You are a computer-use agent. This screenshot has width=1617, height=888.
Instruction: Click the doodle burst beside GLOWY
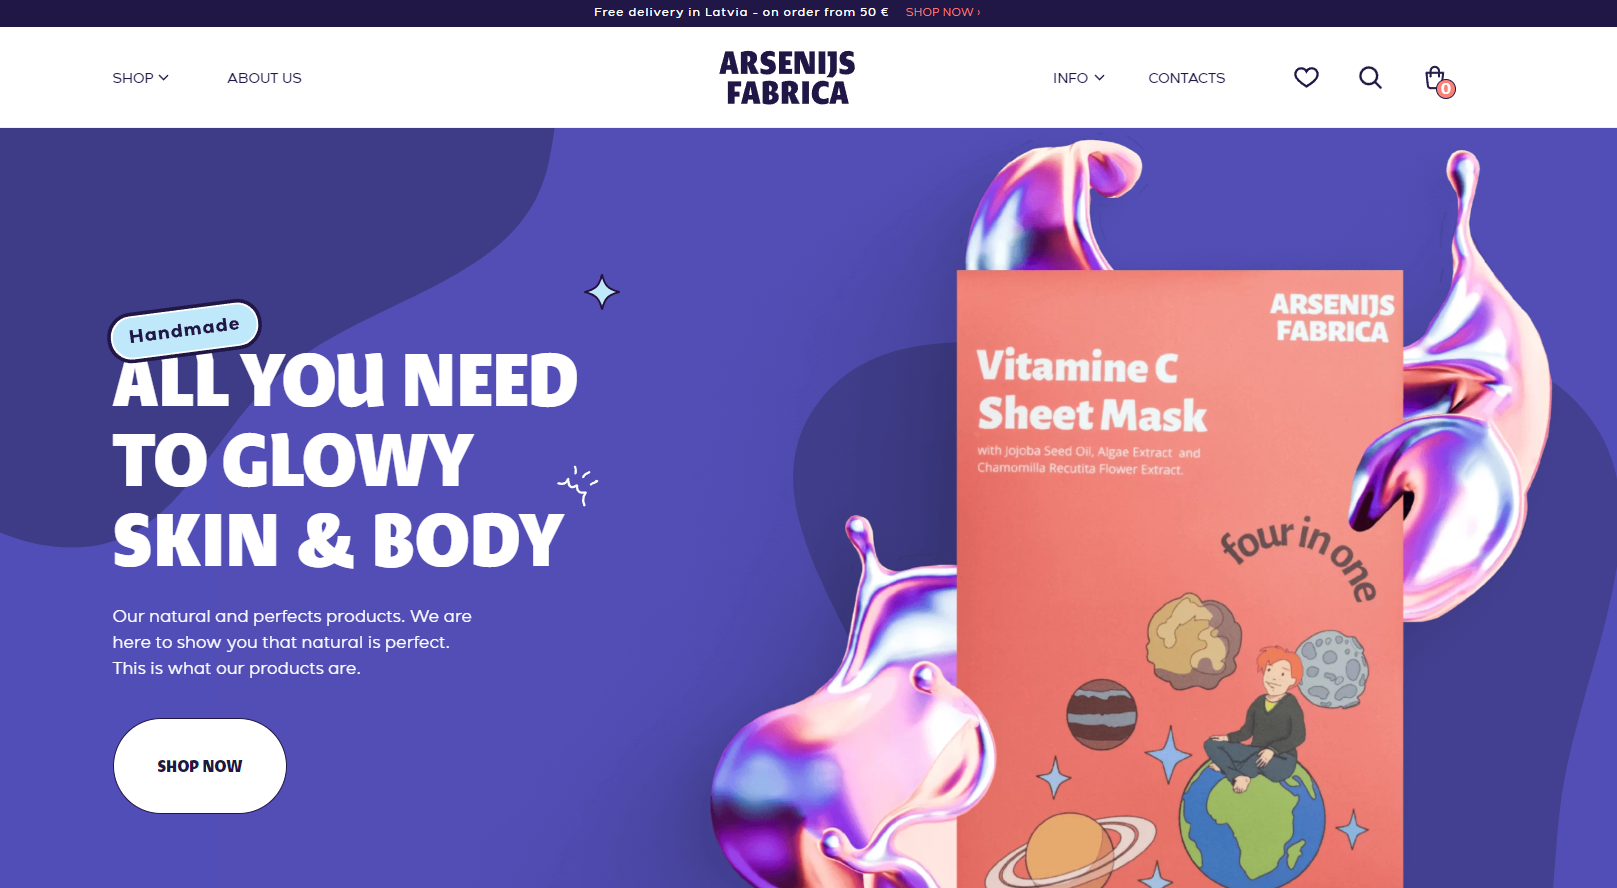(577, 484)
